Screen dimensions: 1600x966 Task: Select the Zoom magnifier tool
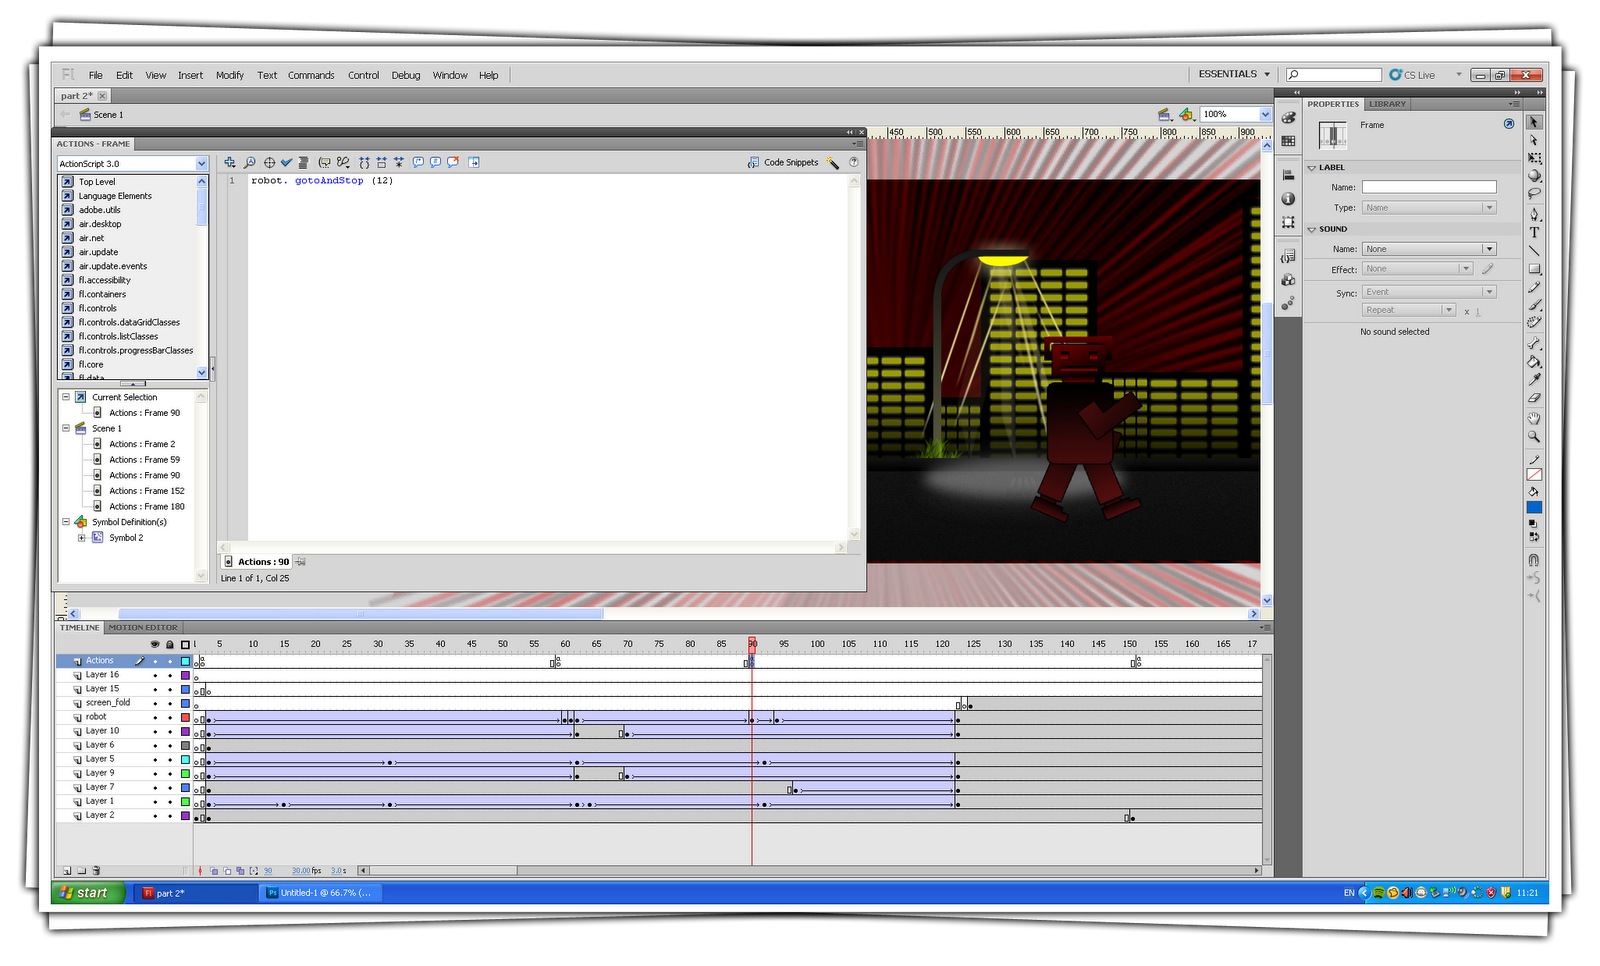(x=1534, y=437)
